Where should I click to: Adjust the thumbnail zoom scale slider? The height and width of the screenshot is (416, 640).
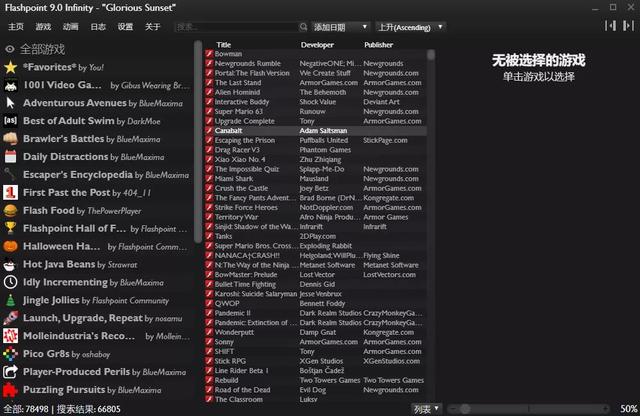click(x=529, y=409)
